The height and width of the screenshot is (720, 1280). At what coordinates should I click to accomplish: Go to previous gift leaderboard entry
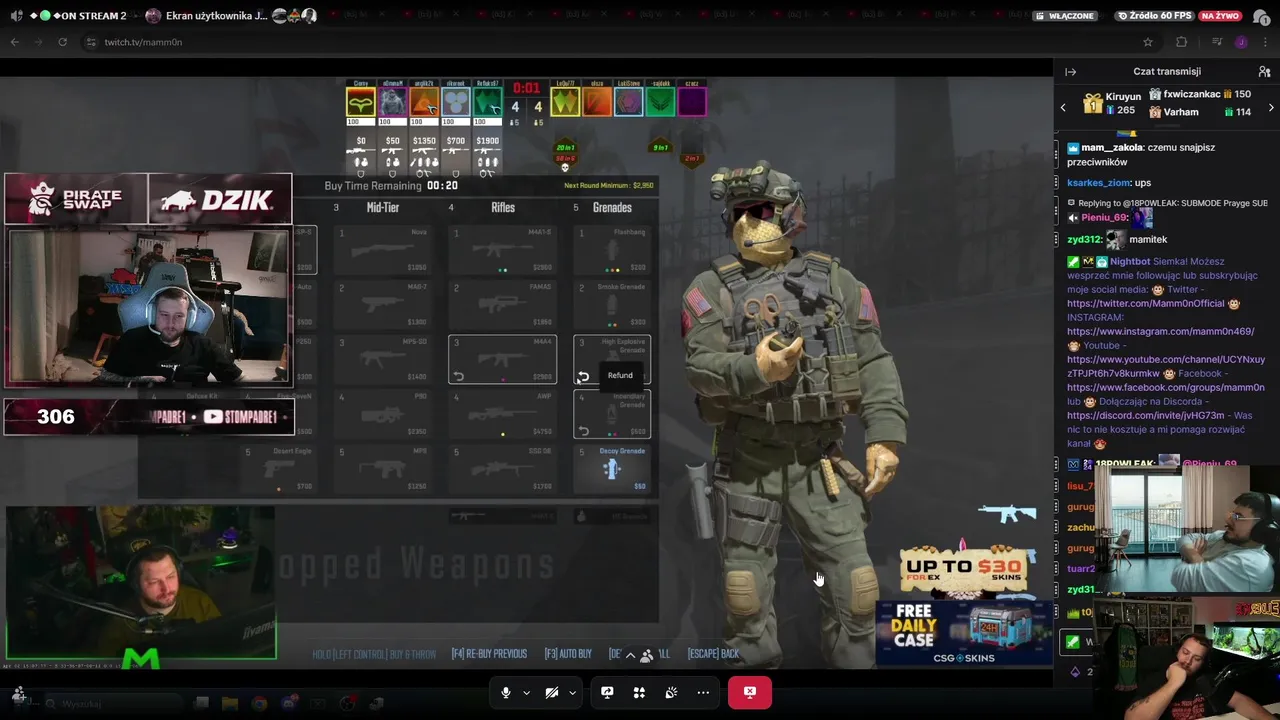point(1063,107)
